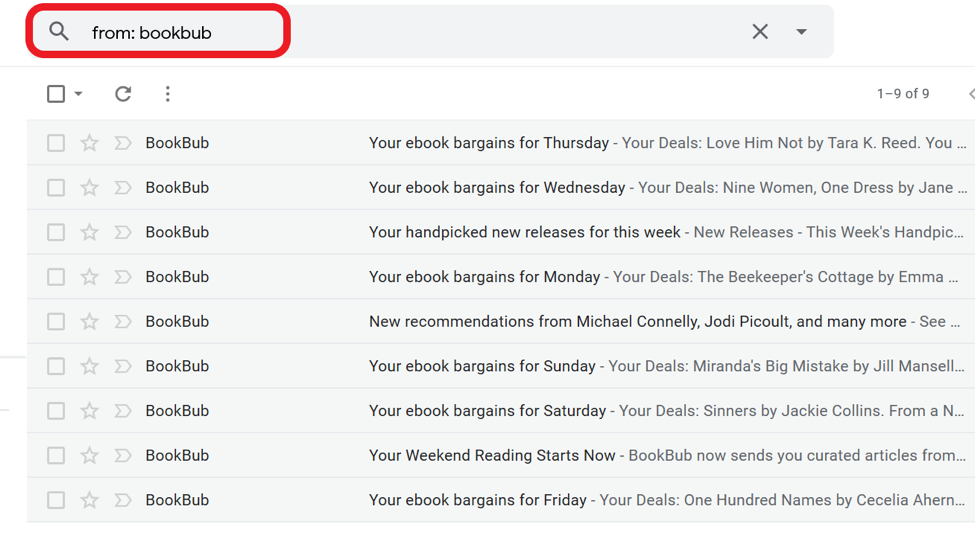Select the Monday ebook bargains email checkbox

[x=56, y=277]
